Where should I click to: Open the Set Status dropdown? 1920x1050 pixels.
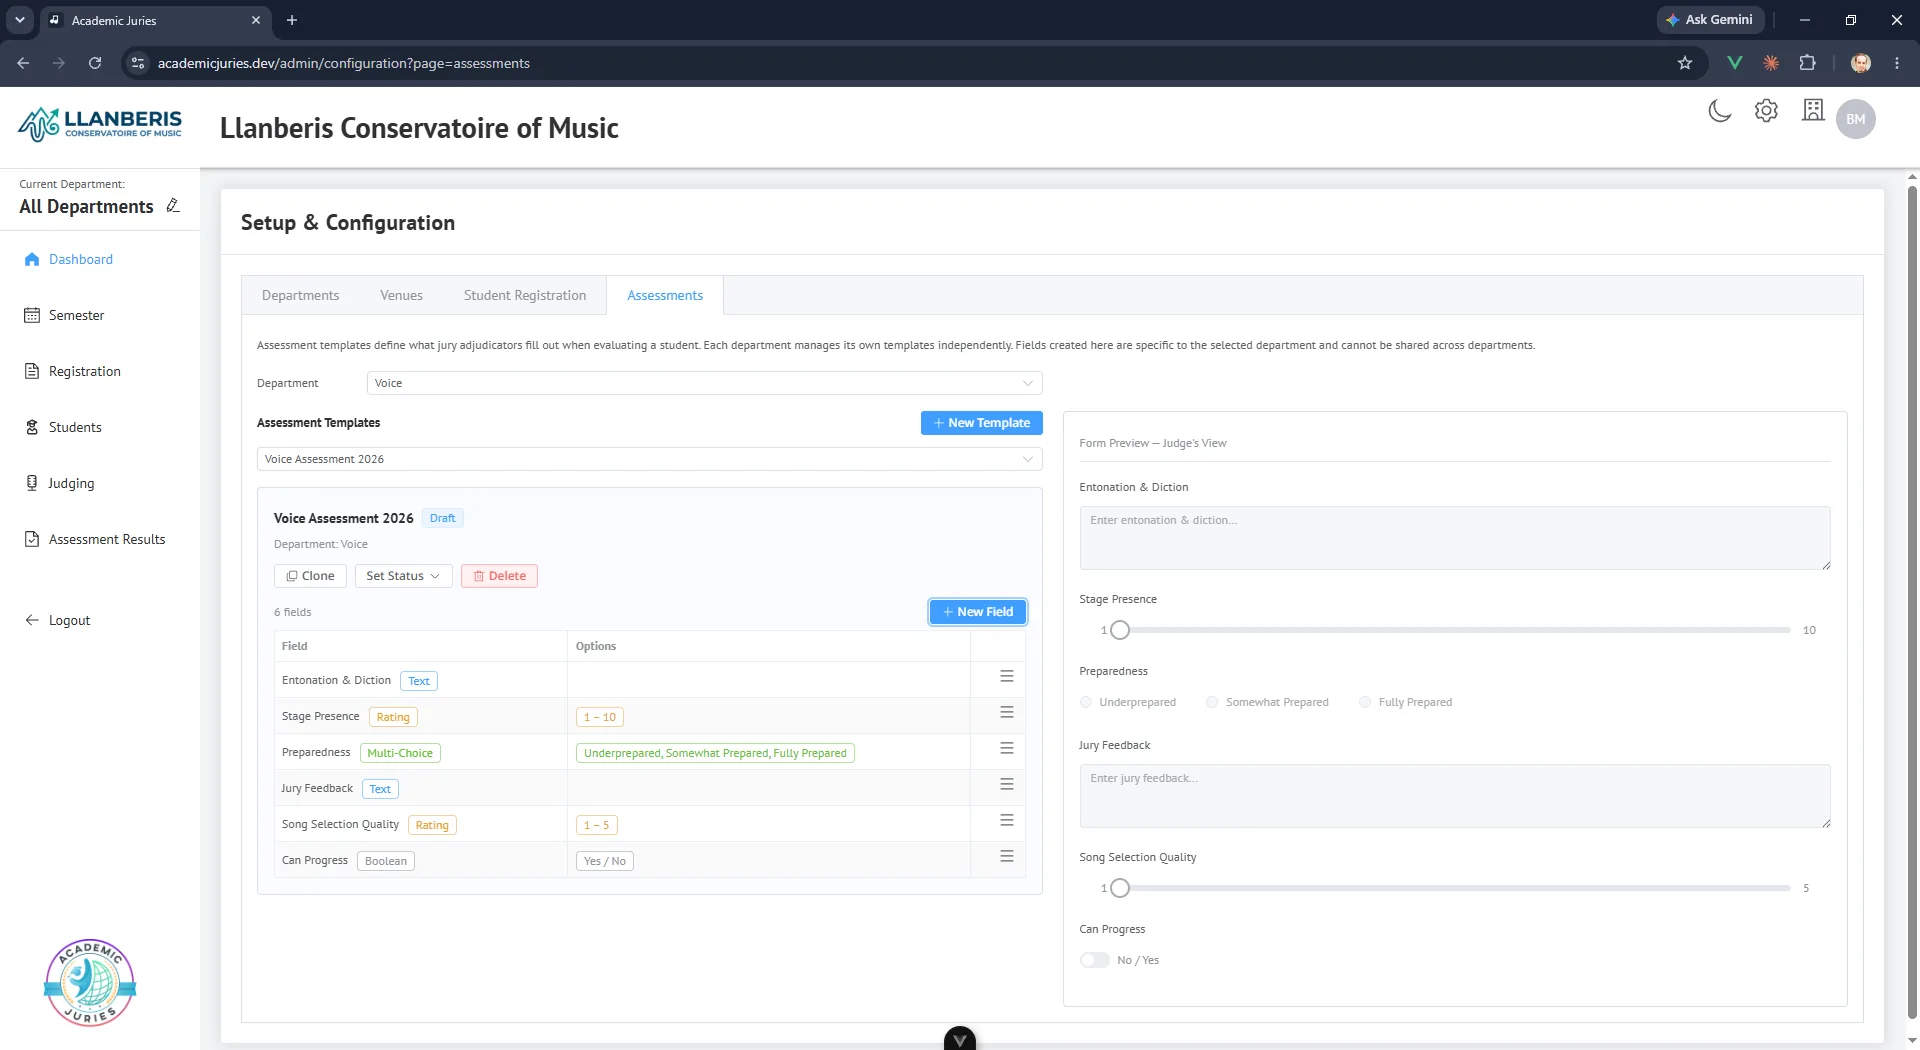[403, 576]
